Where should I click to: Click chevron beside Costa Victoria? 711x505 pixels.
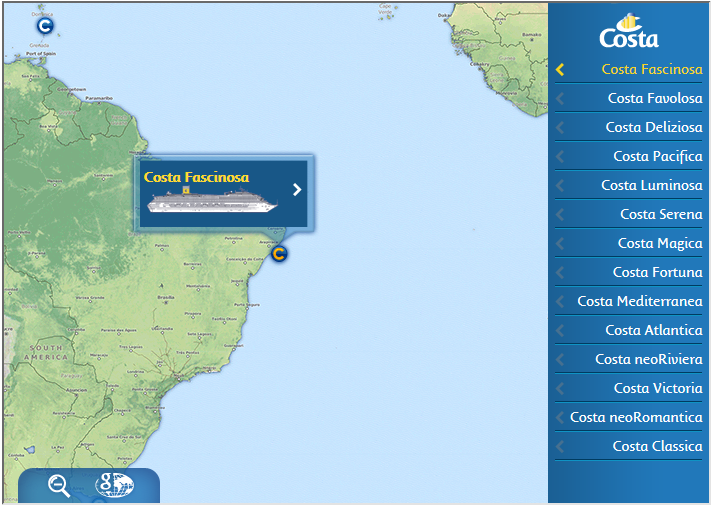[560, 388]
